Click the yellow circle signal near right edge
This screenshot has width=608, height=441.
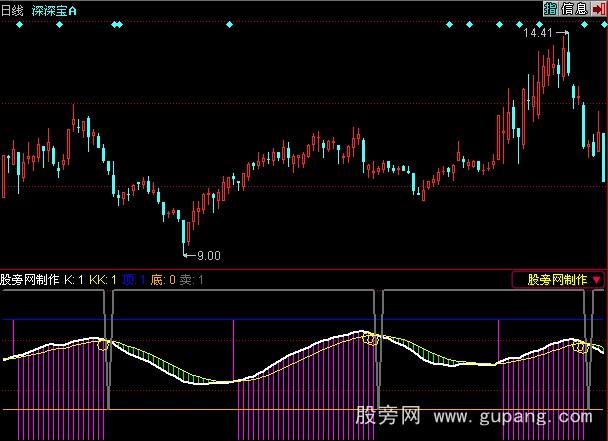pyautogui.click(x=581, y=347)
